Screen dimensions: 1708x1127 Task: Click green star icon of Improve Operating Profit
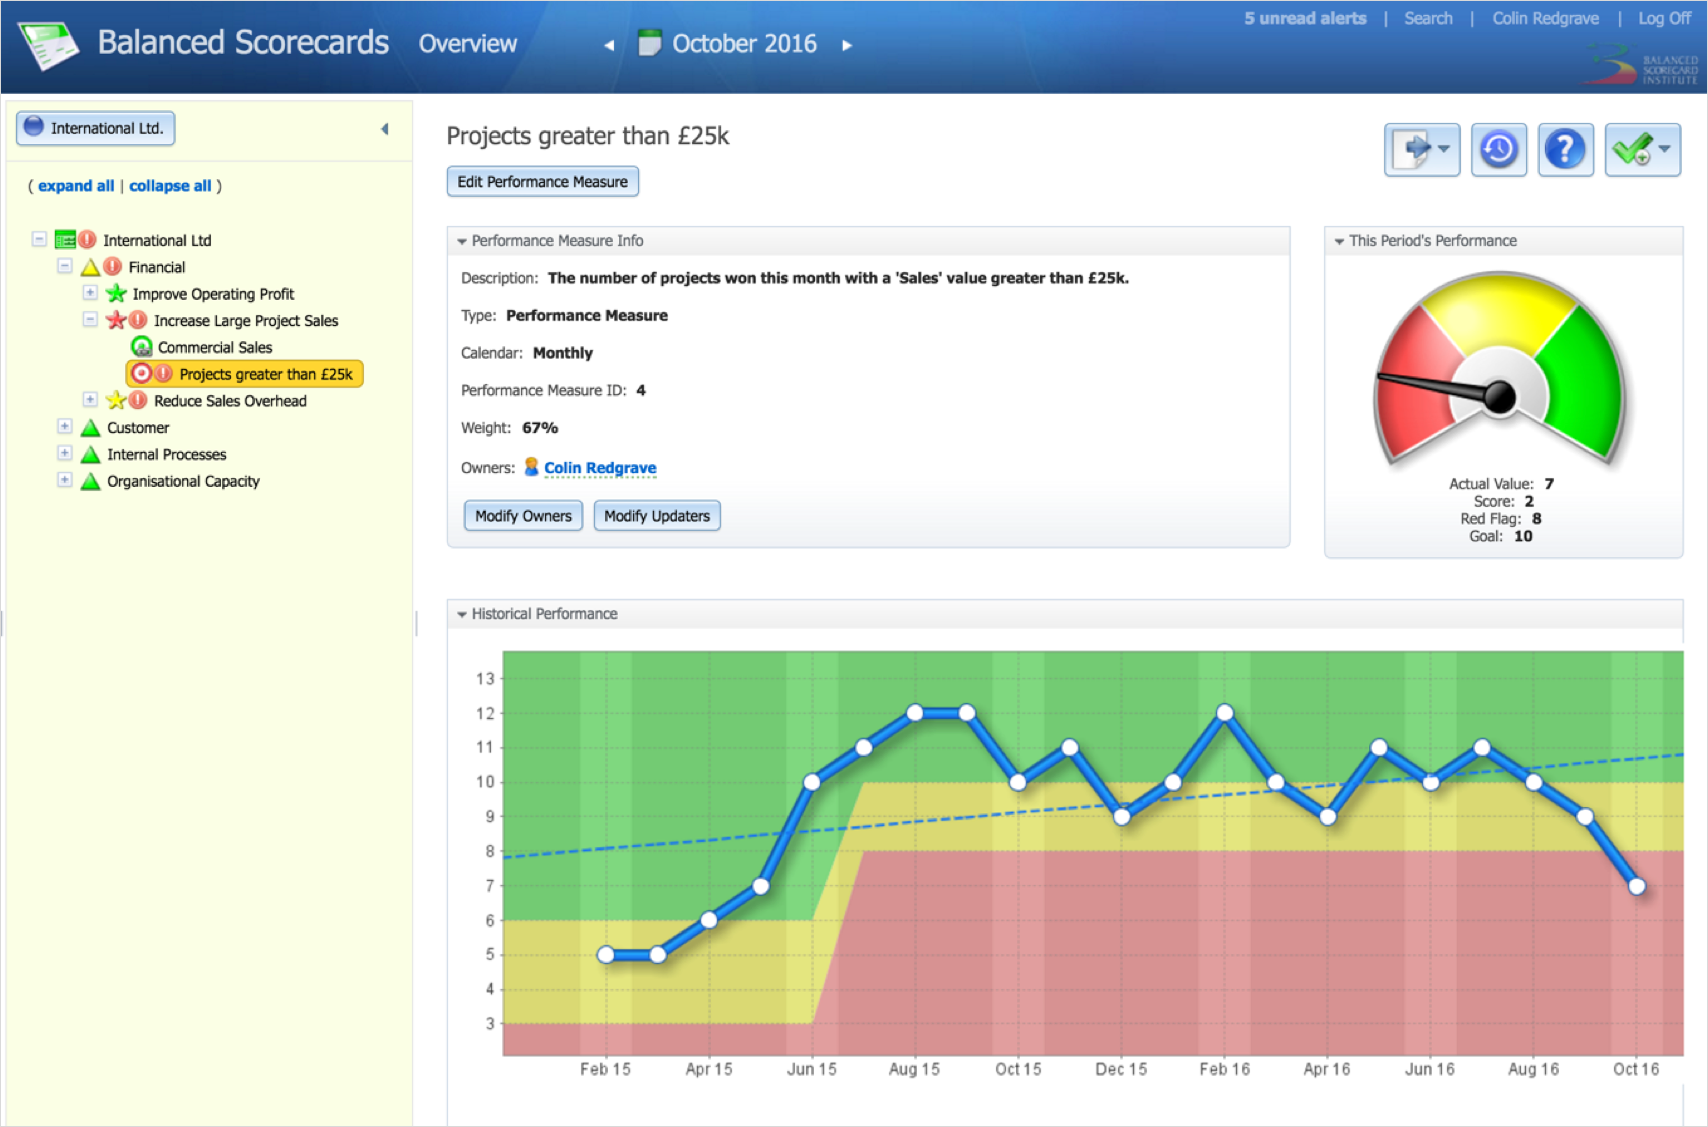116,293
